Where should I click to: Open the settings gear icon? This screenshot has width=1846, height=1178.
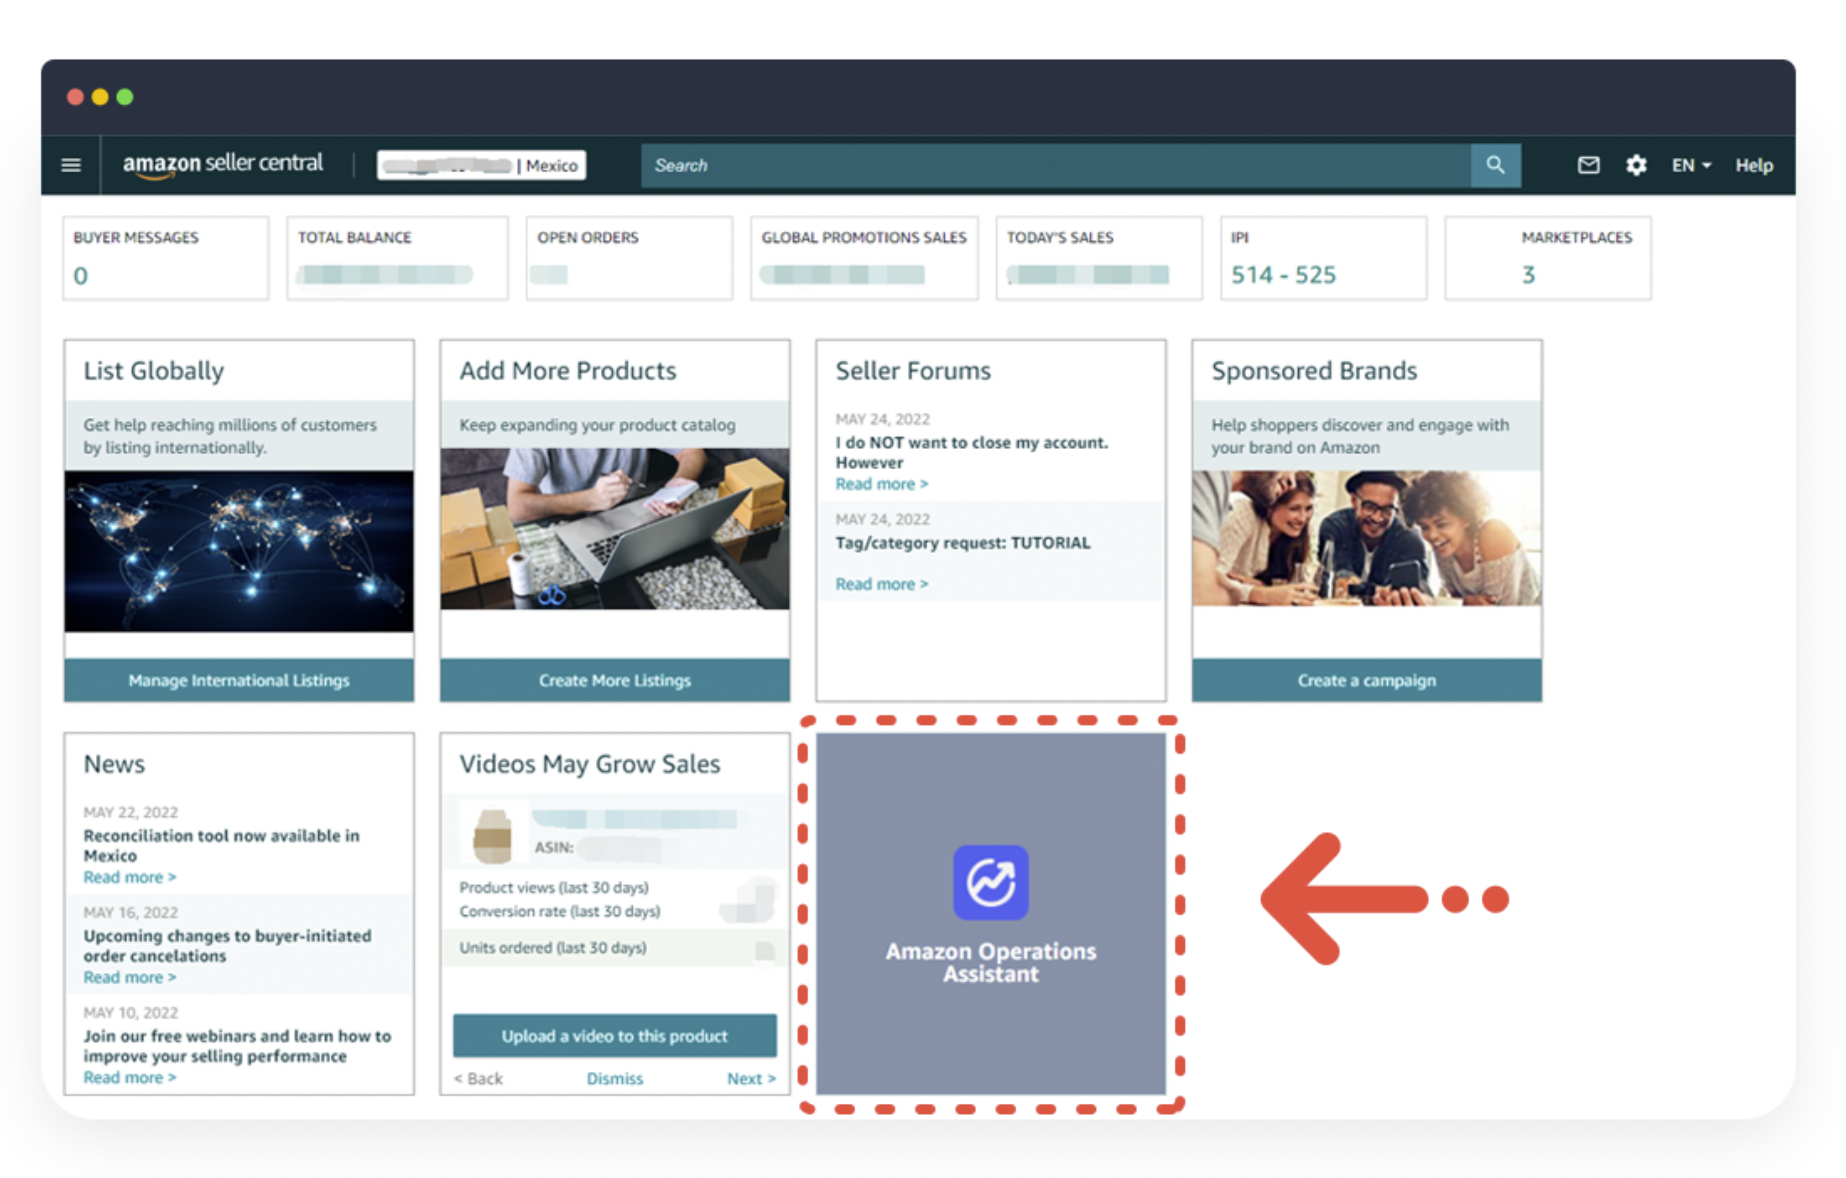tap(1636, 165)
